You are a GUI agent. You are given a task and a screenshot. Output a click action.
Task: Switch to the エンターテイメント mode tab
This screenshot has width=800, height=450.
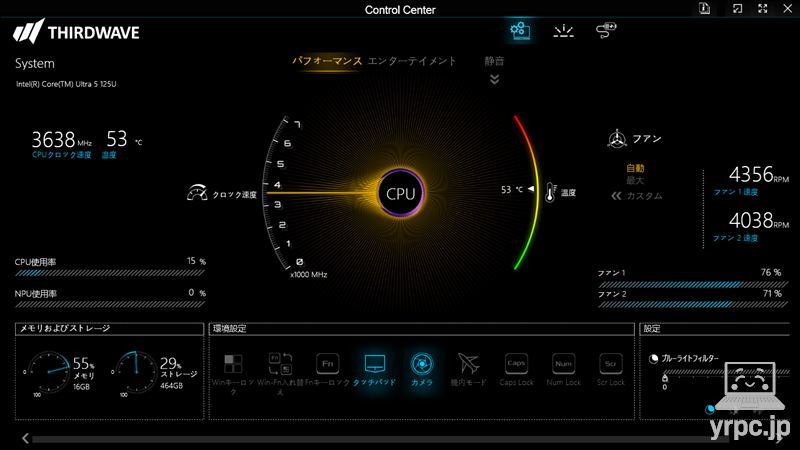[x=412, y=61]
